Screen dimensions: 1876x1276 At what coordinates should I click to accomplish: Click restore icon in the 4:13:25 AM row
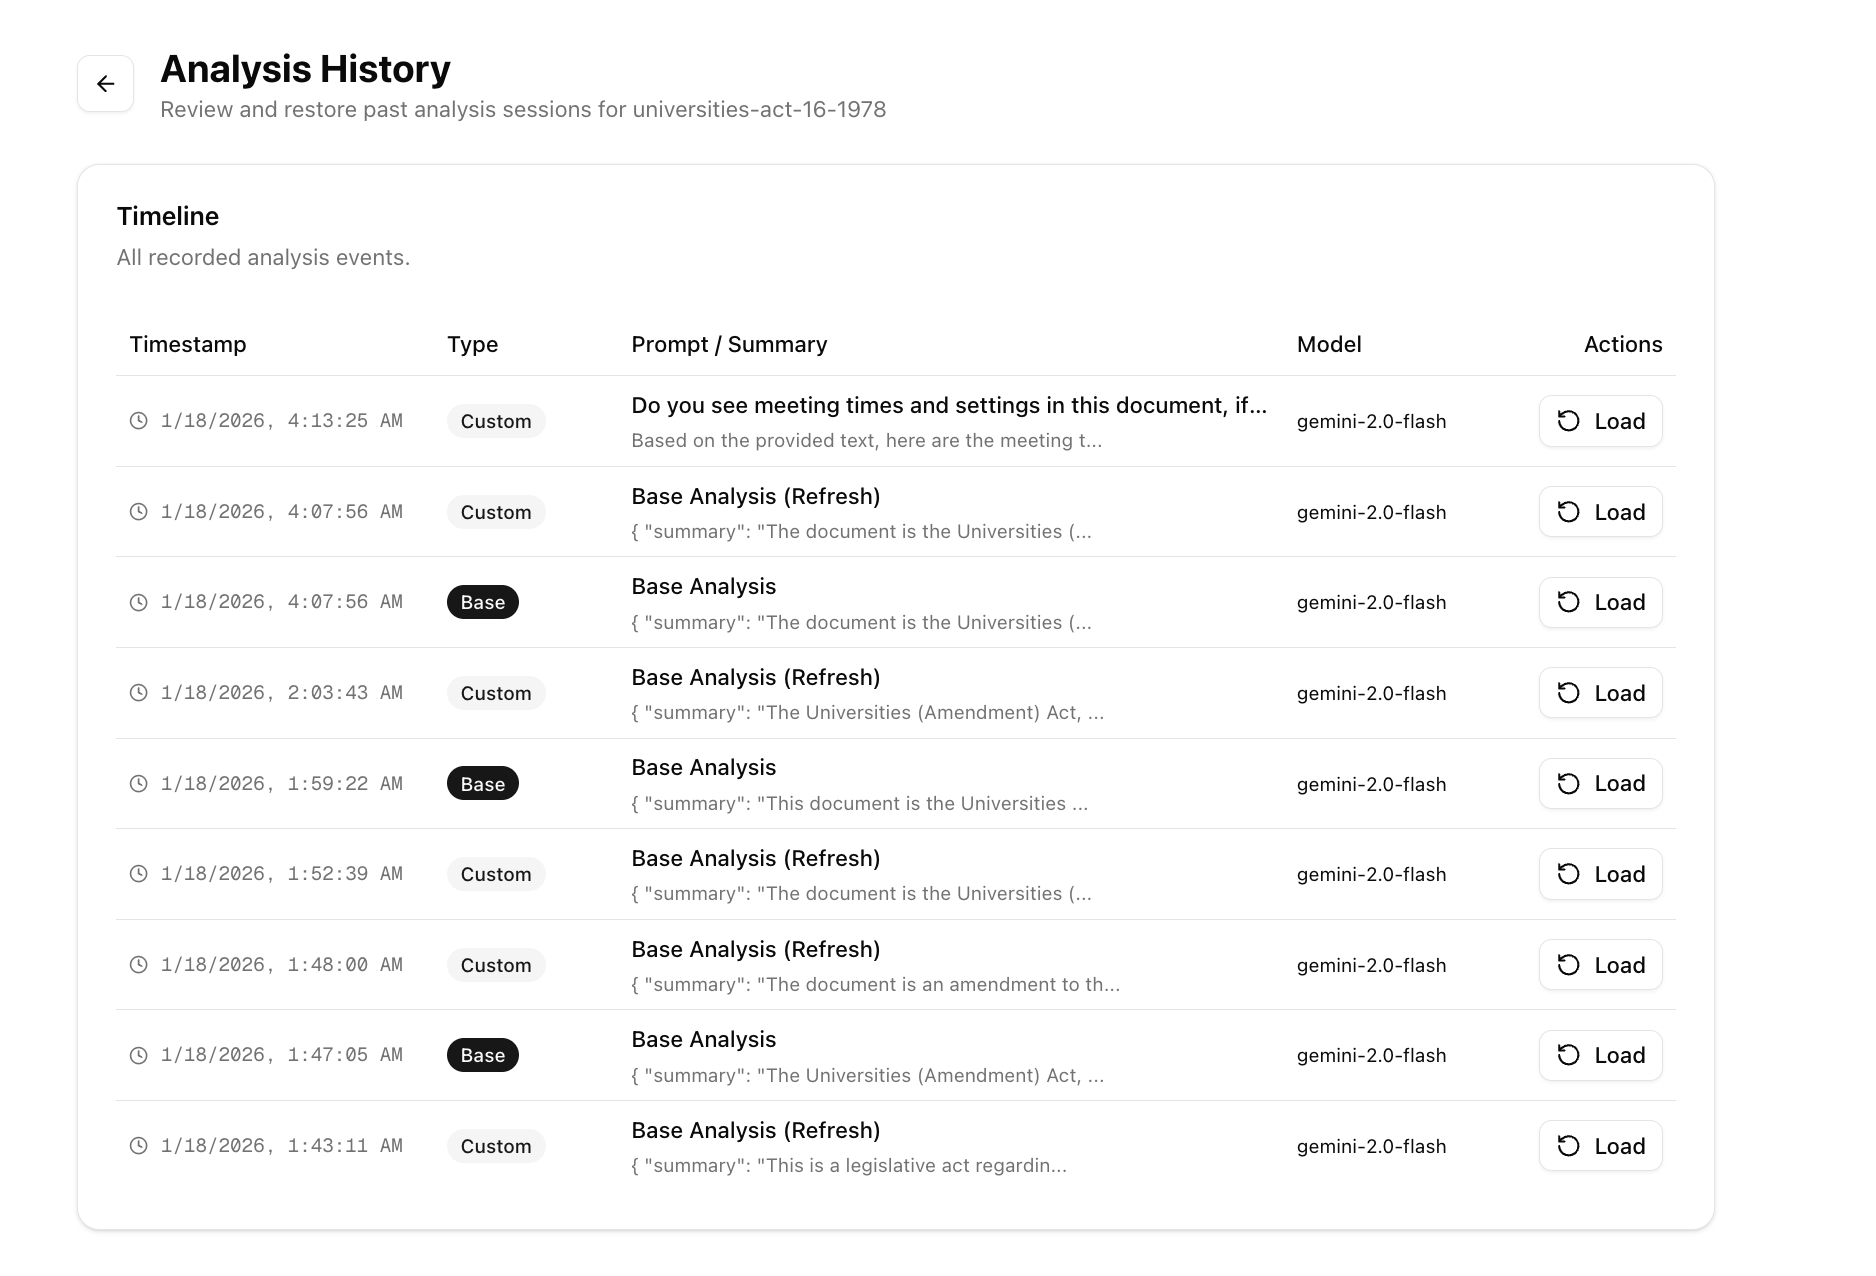[1568, 421]
